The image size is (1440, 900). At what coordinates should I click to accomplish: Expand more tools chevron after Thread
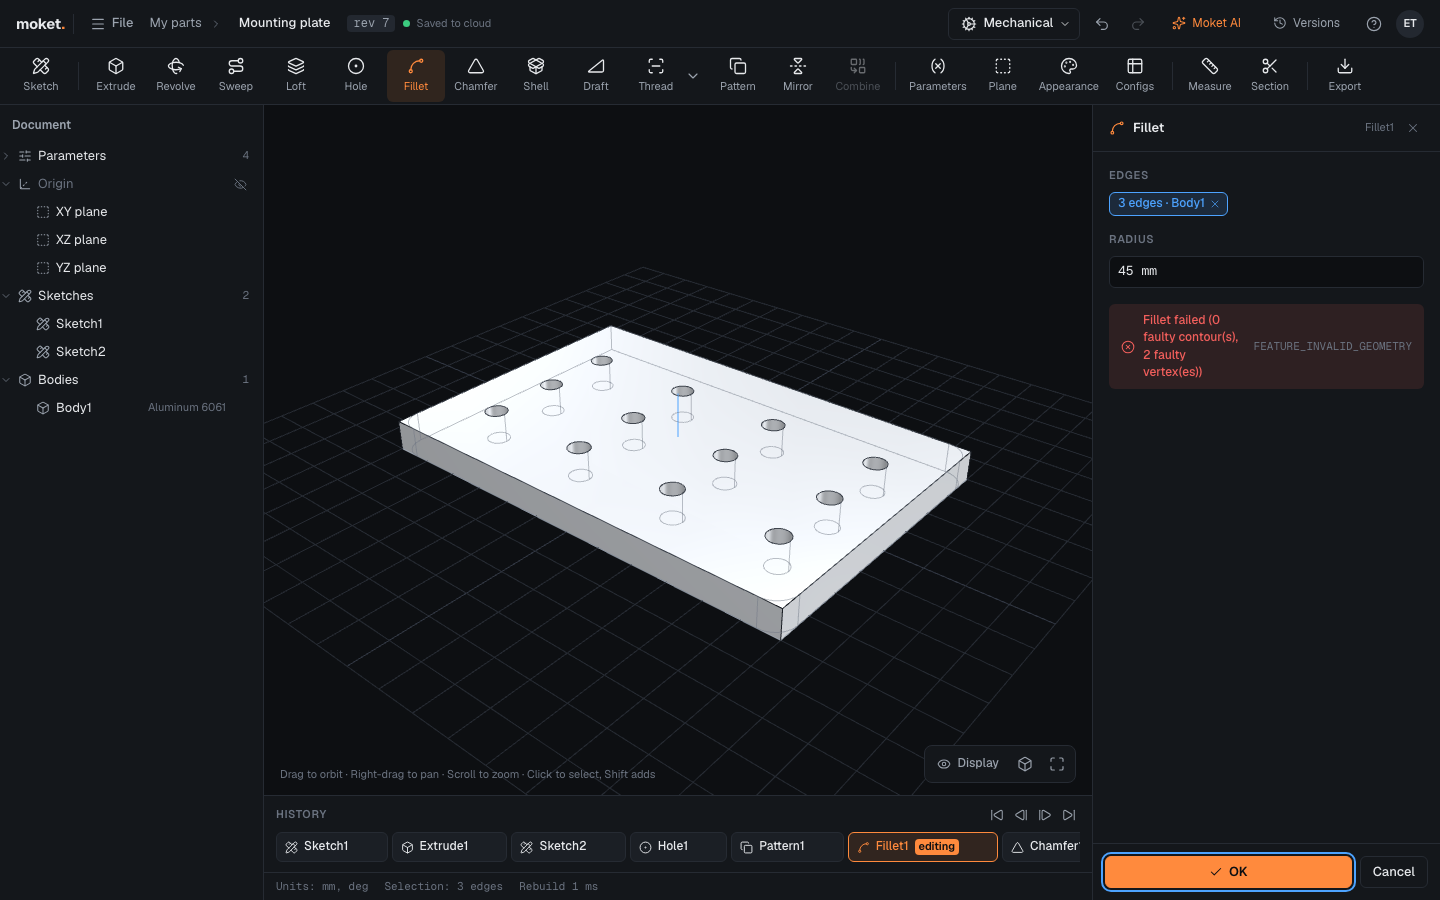pyautogui.click(x=693, y=76)
